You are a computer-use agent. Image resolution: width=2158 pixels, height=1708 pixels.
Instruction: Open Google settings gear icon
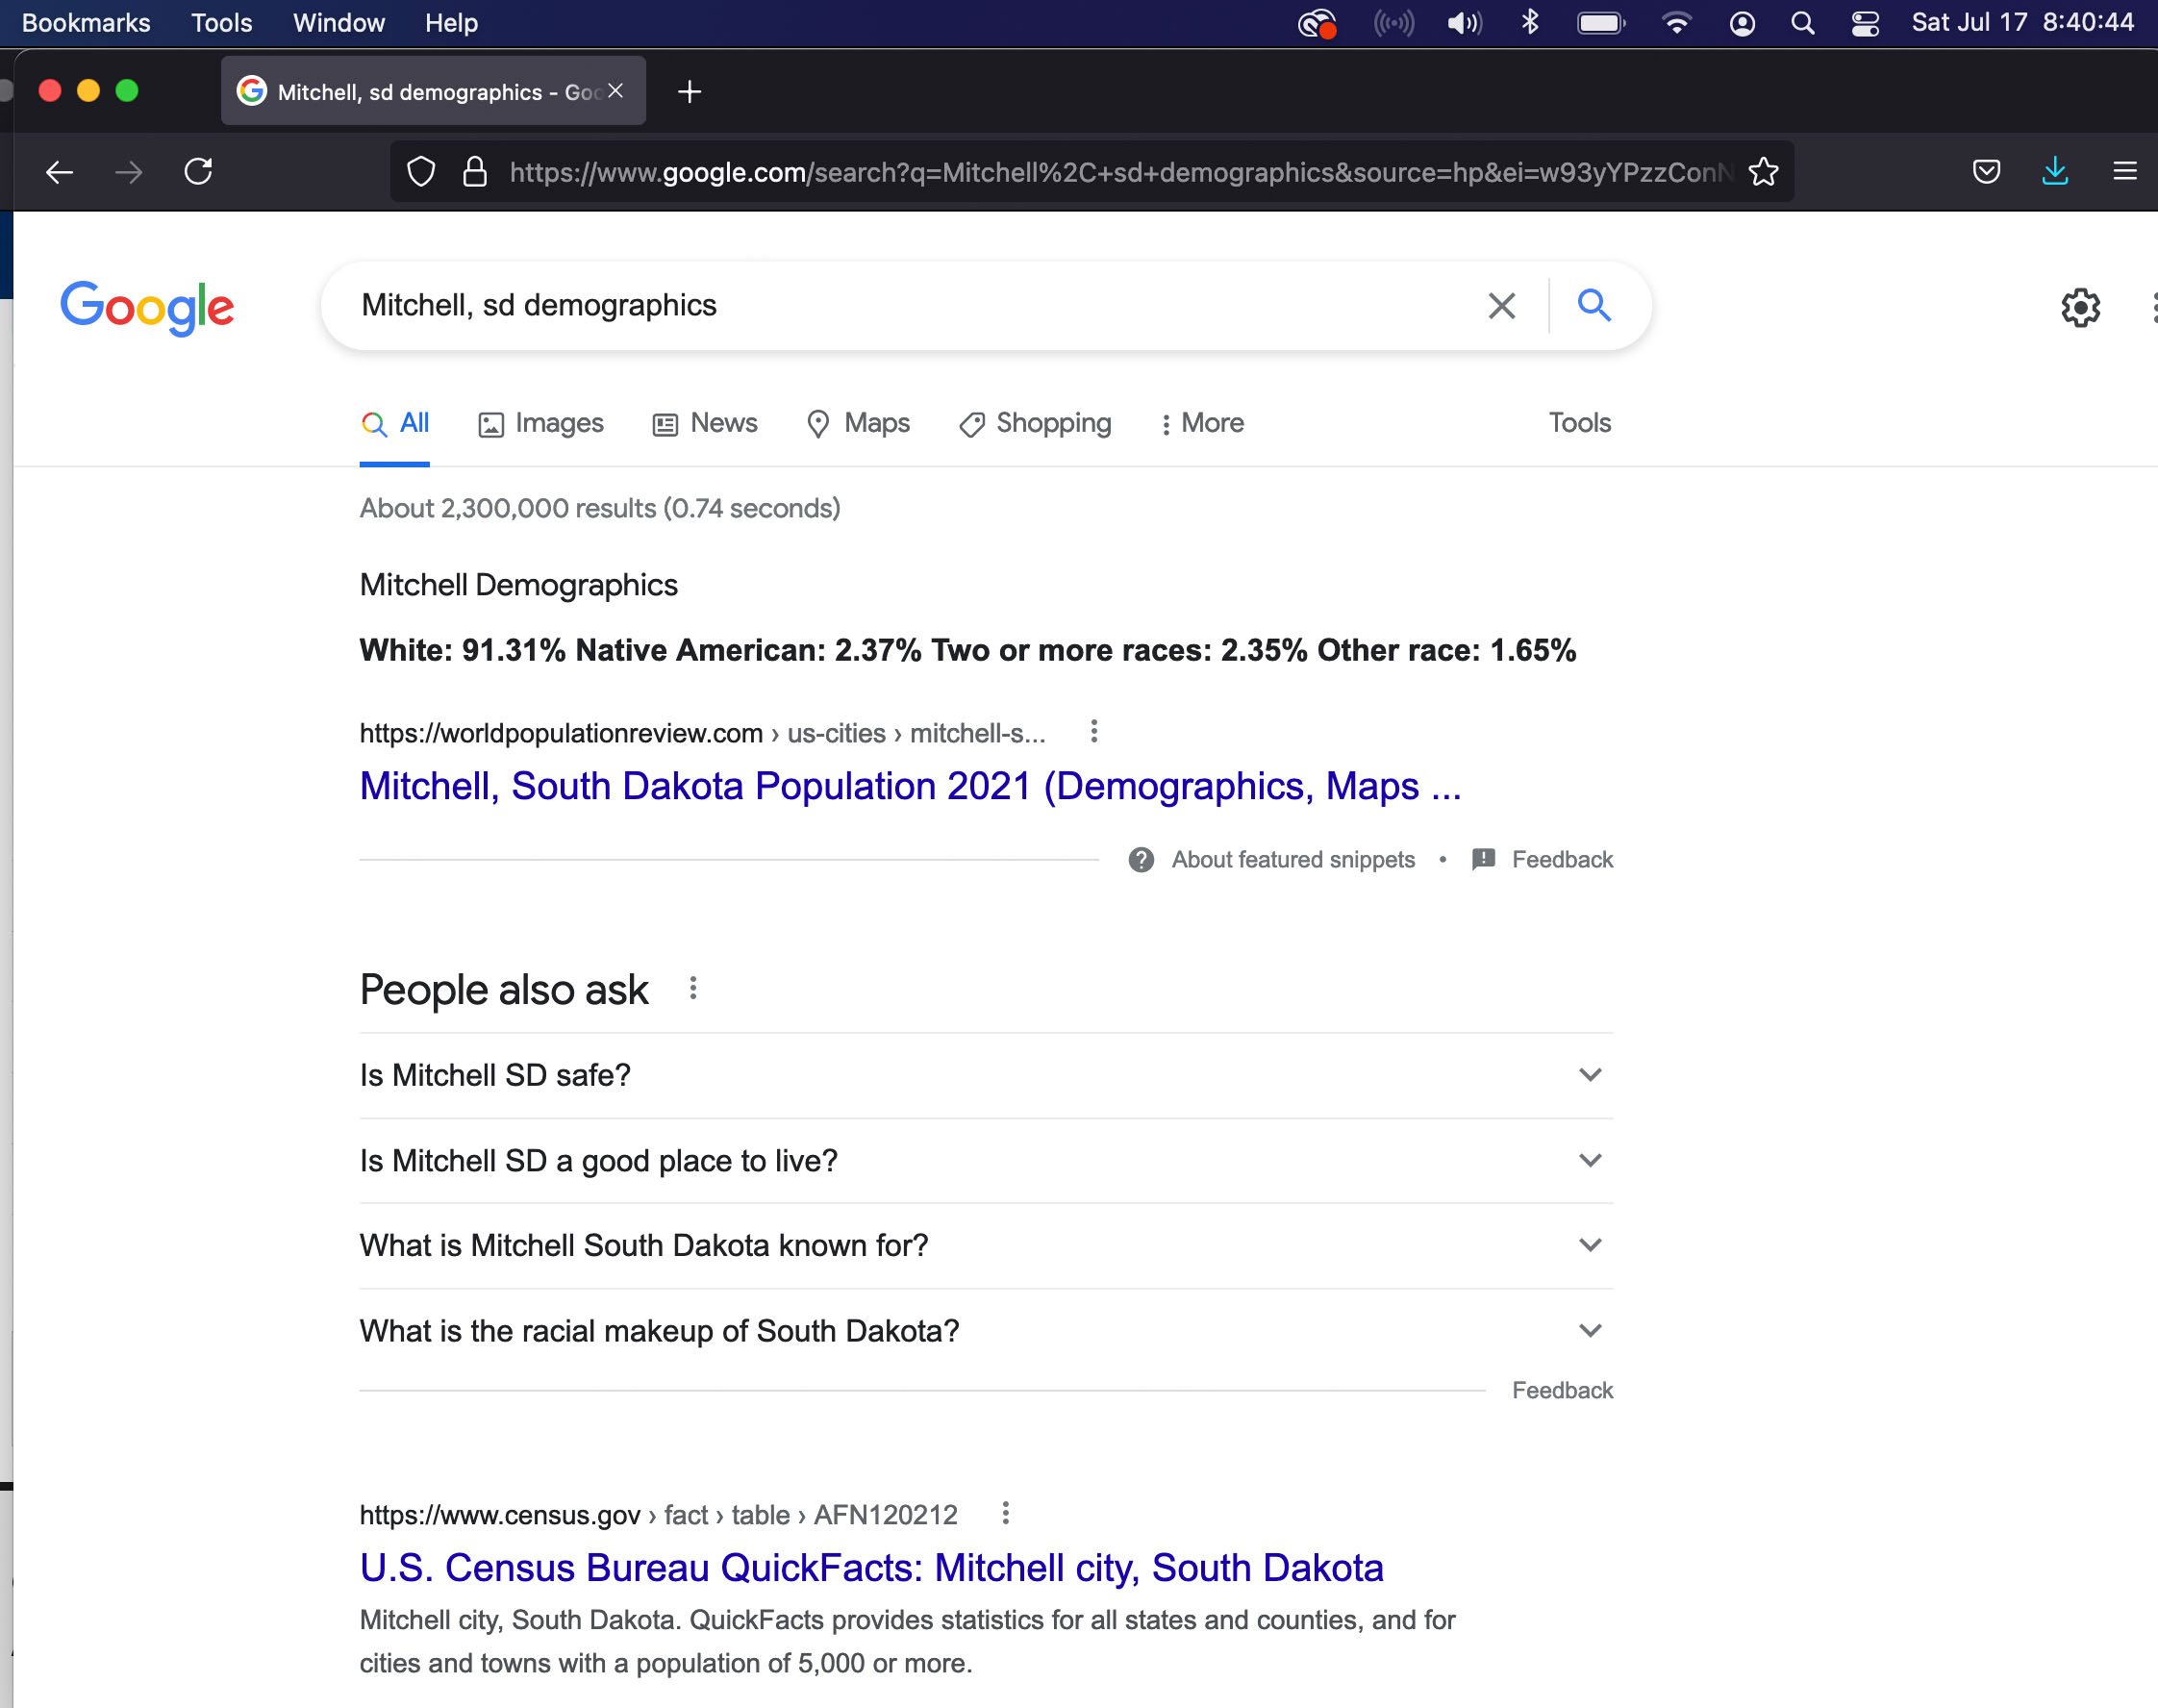point(2080,307)
